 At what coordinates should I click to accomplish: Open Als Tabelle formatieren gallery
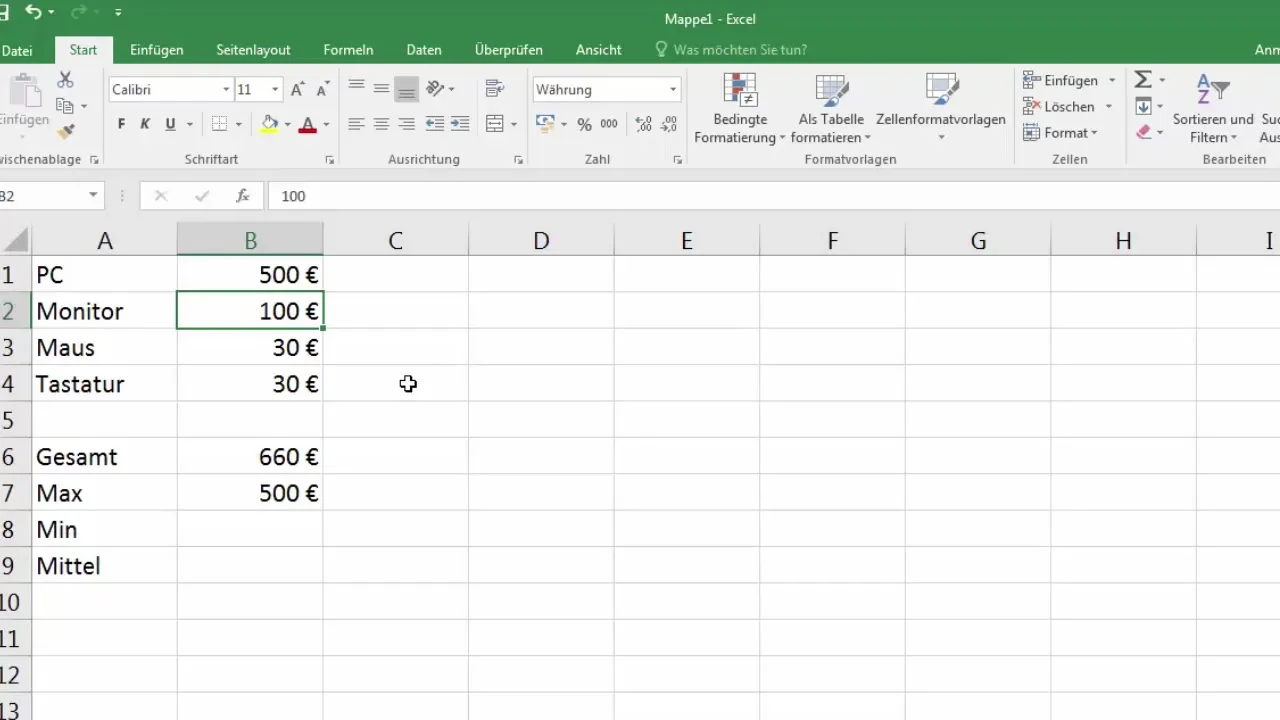[831, 108]
